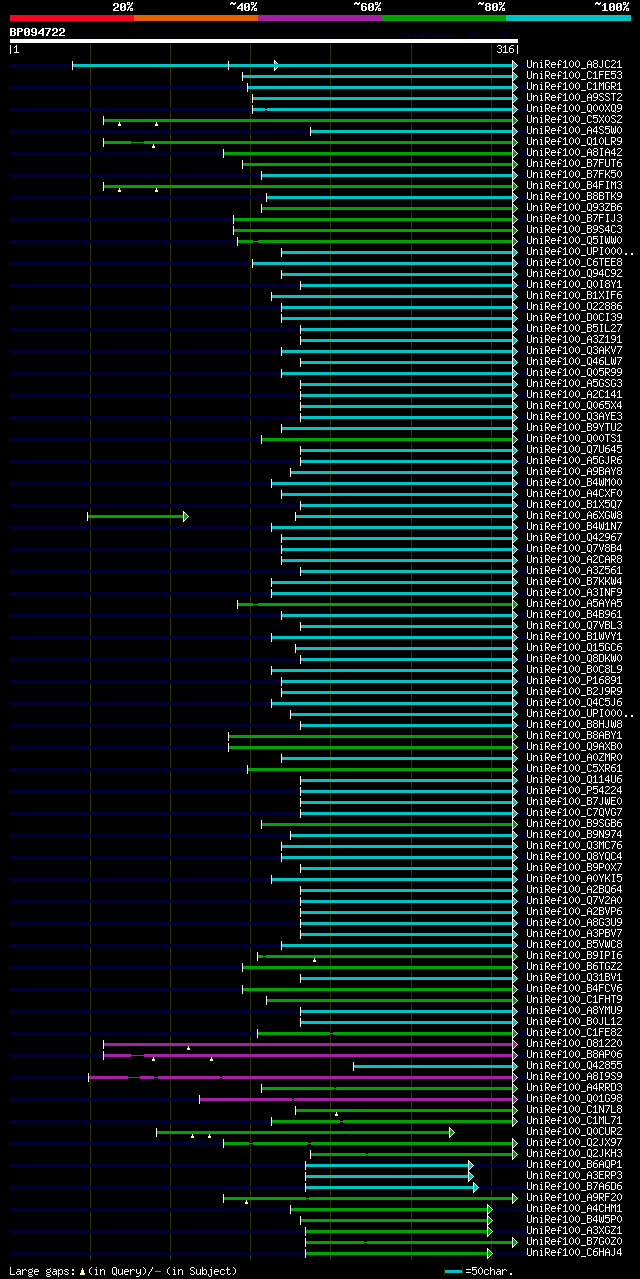
Task: Select the UniRef100_Q10LR9 label
Action: (x=574, y=142)
